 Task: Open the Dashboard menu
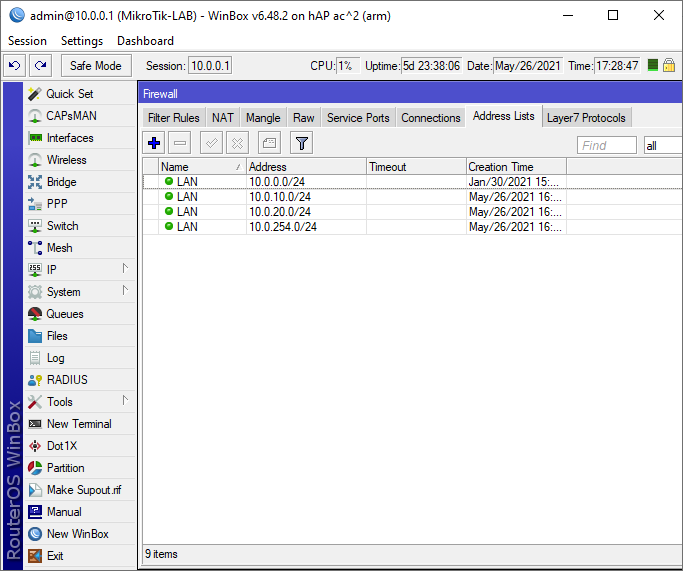coord(145,41)
